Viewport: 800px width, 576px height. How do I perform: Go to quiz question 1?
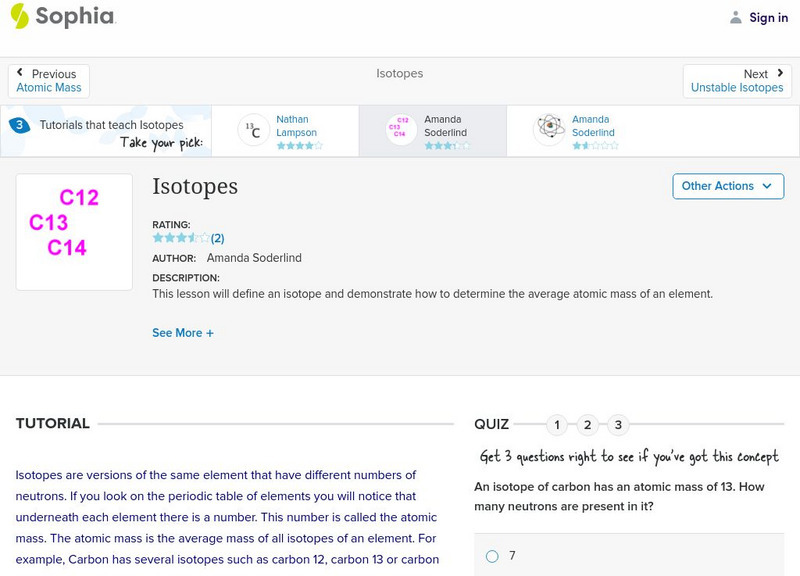point(557,425)
